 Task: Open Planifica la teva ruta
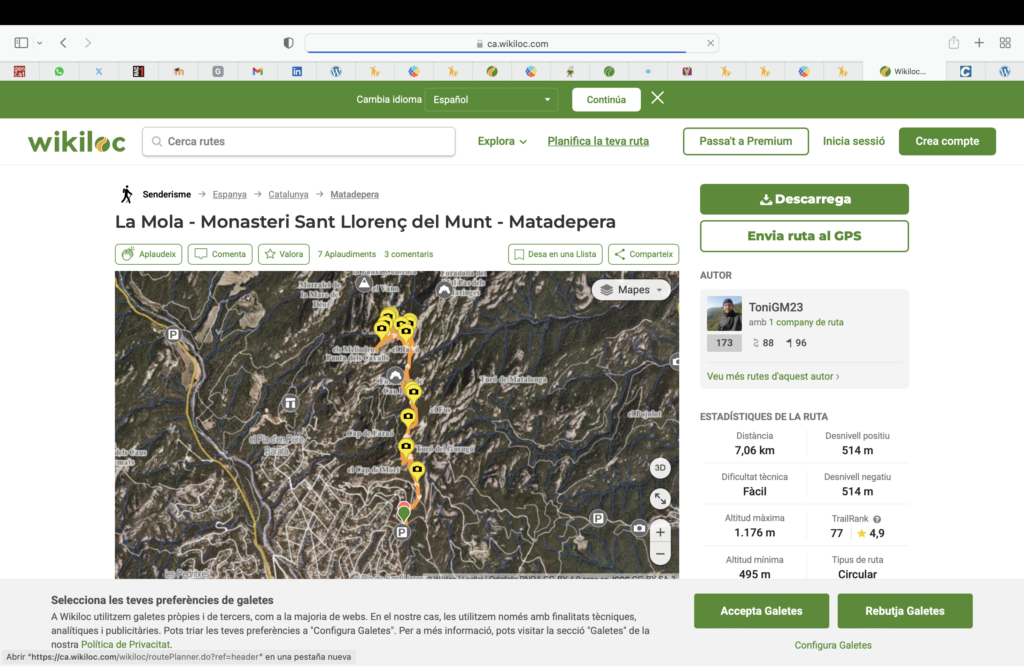[x=598, y=141]
